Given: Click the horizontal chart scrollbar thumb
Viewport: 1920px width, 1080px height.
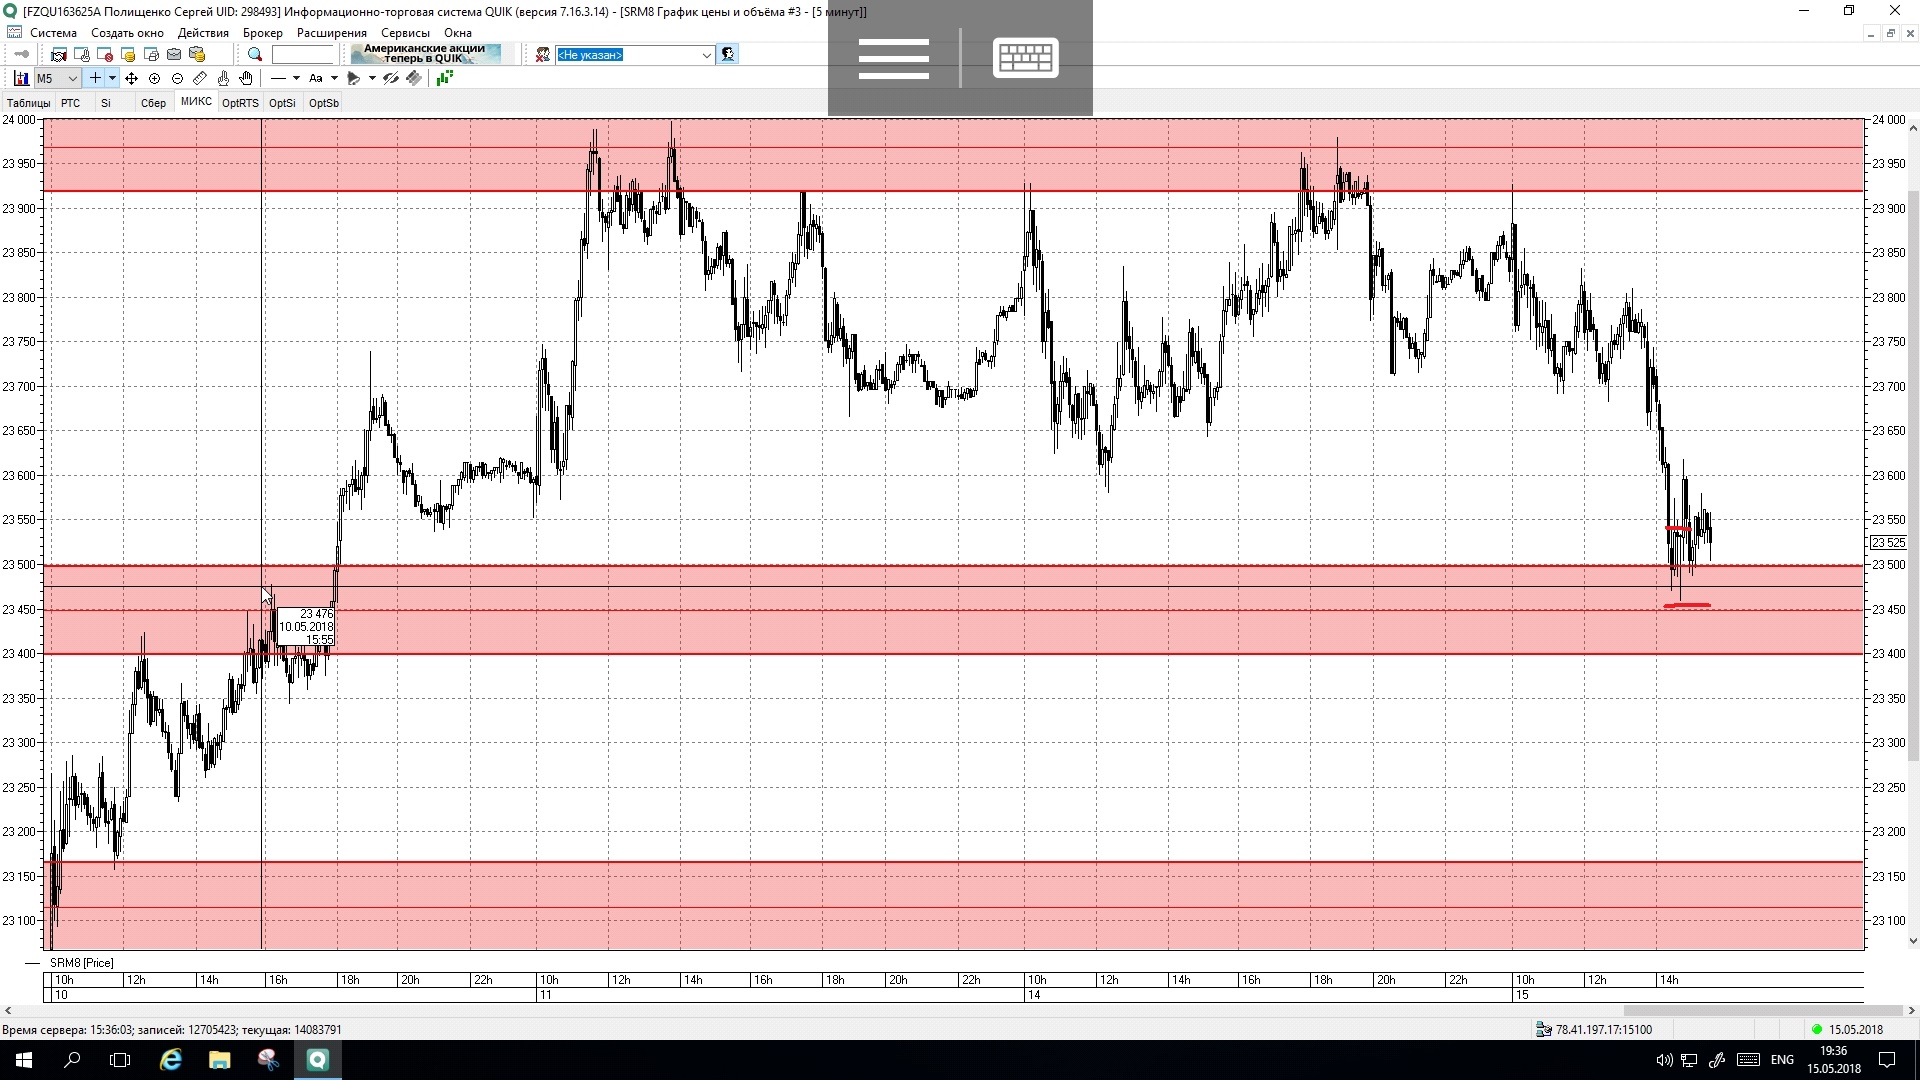Looking at the screenshot, I should 1765,1011.
